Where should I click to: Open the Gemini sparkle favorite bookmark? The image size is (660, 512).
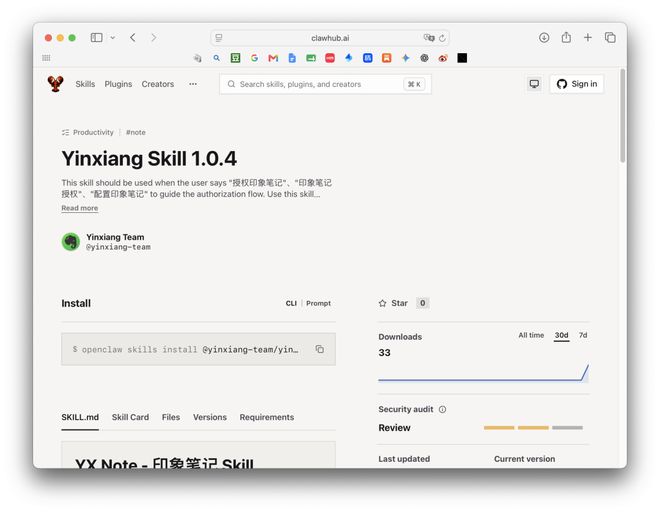405,58
